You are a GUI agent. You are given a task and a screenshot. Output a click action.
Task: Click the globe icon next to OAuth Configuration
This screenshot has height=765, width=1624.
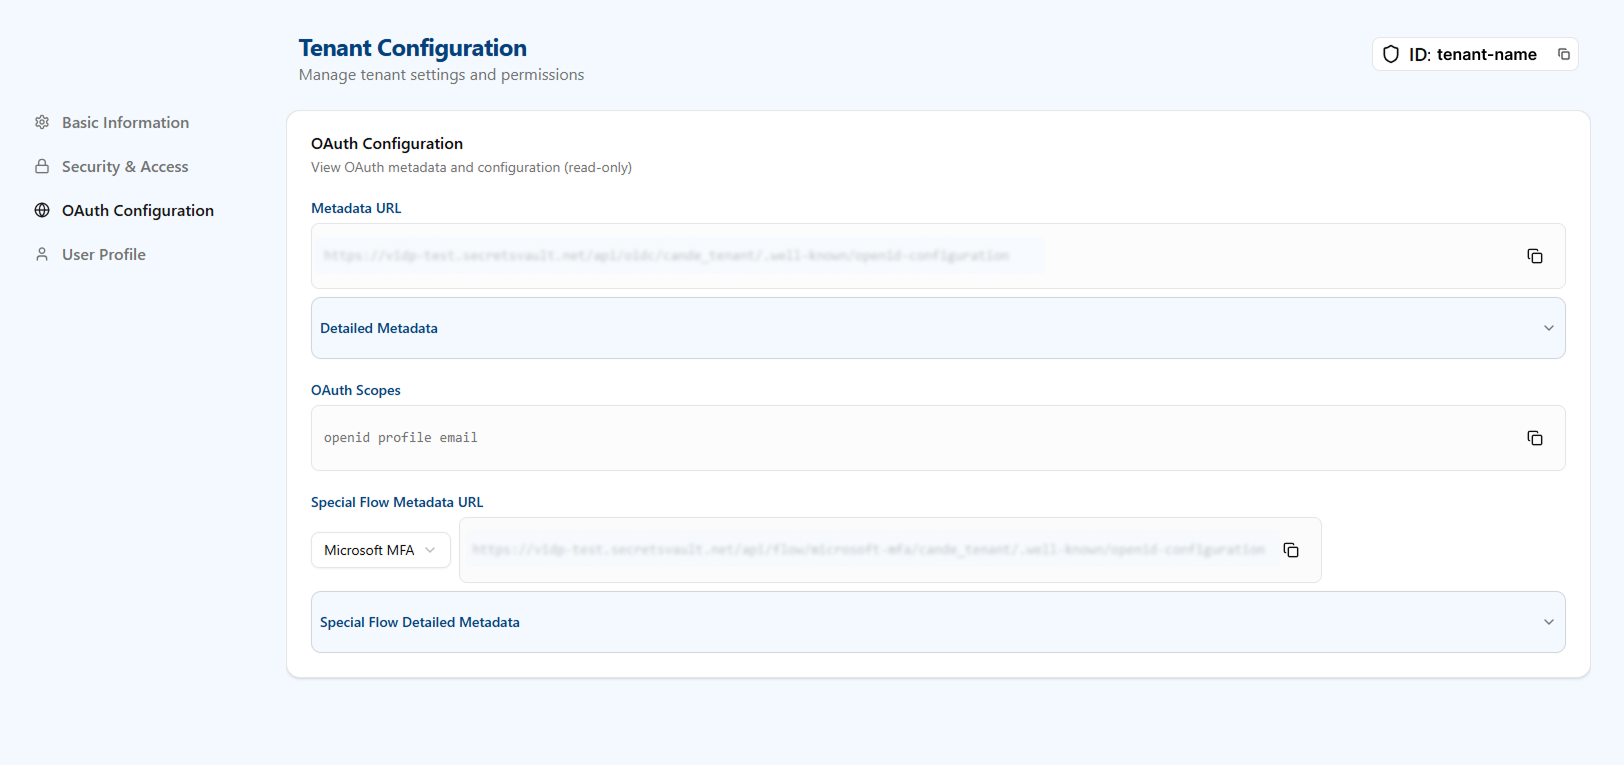tap(42, 210)
